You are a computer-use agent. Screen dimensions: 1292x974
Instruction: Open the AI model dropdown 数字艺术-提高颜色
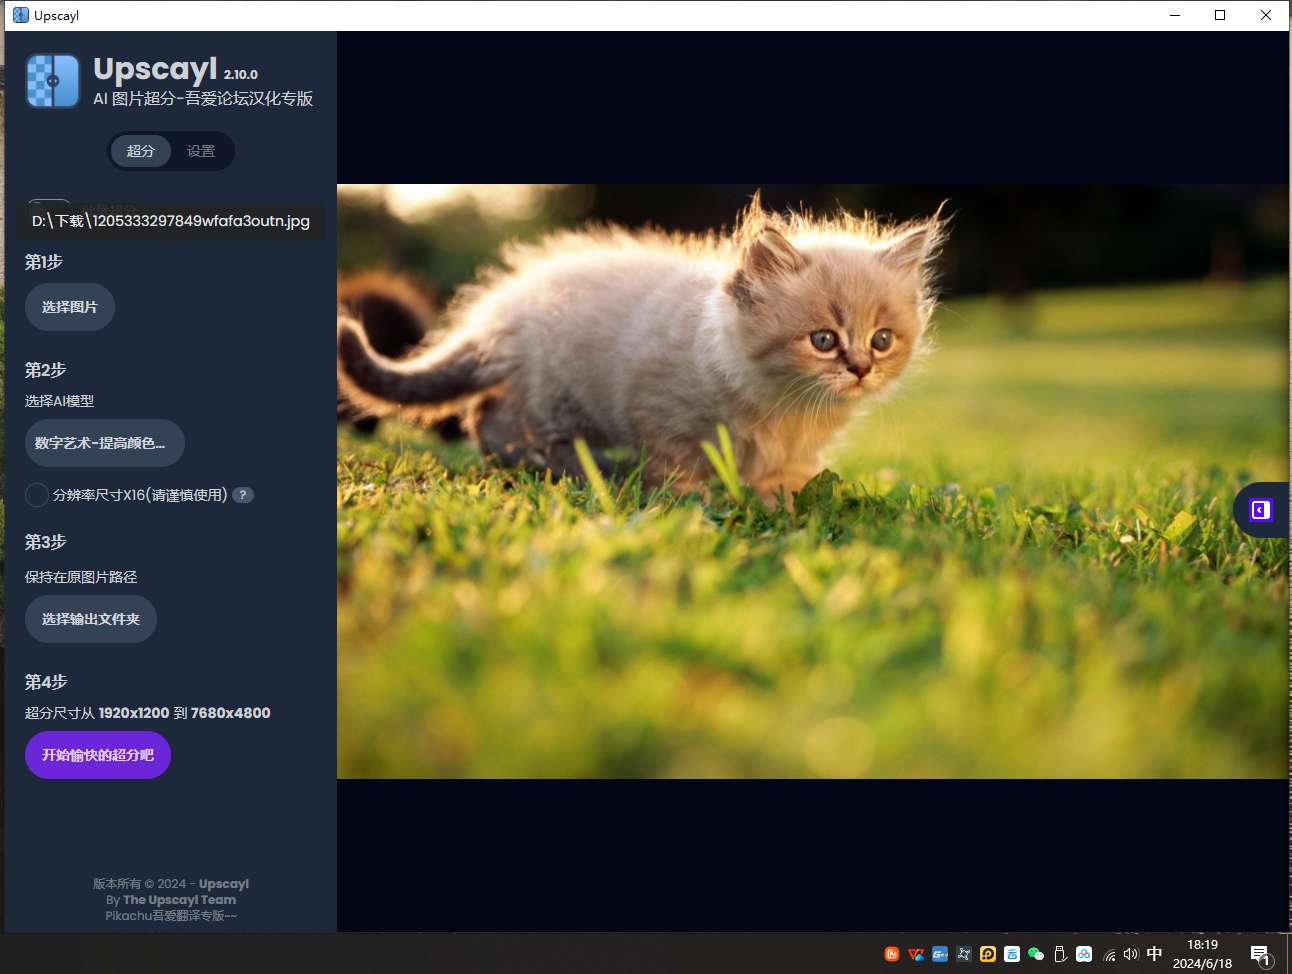104,443
